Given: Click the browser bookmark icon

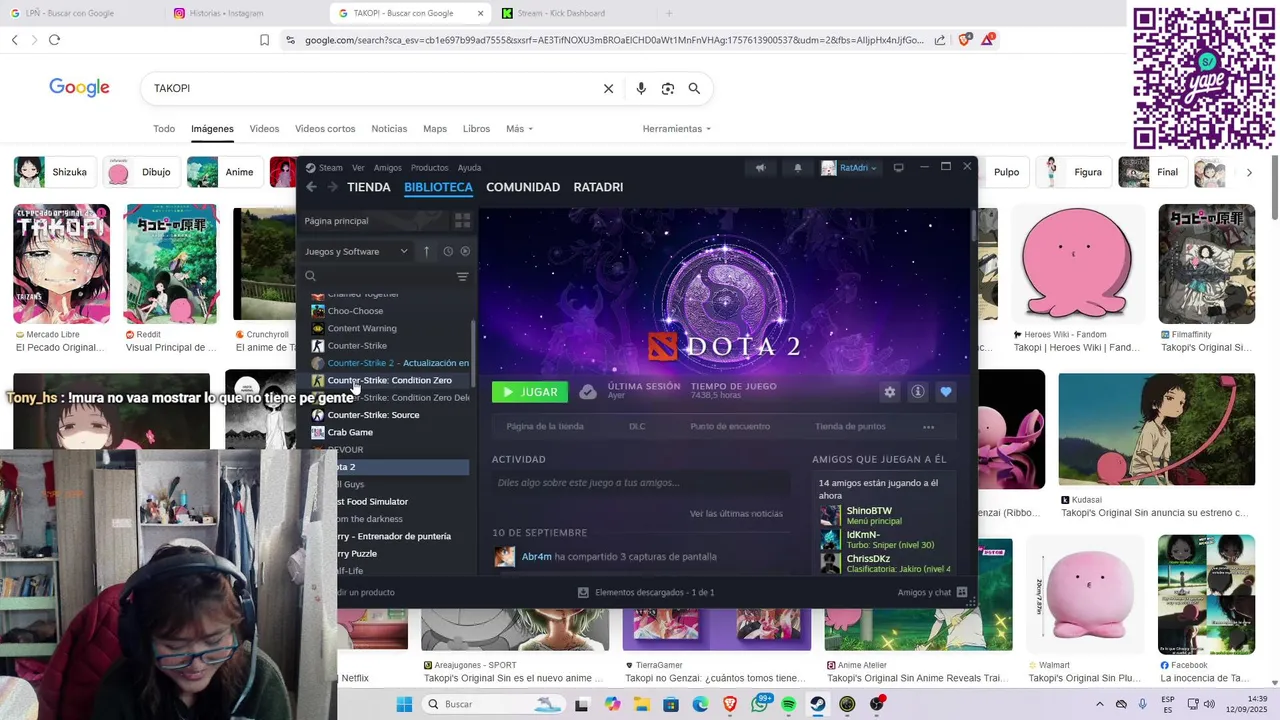Looking at the screenshot, I should [264, 40].
